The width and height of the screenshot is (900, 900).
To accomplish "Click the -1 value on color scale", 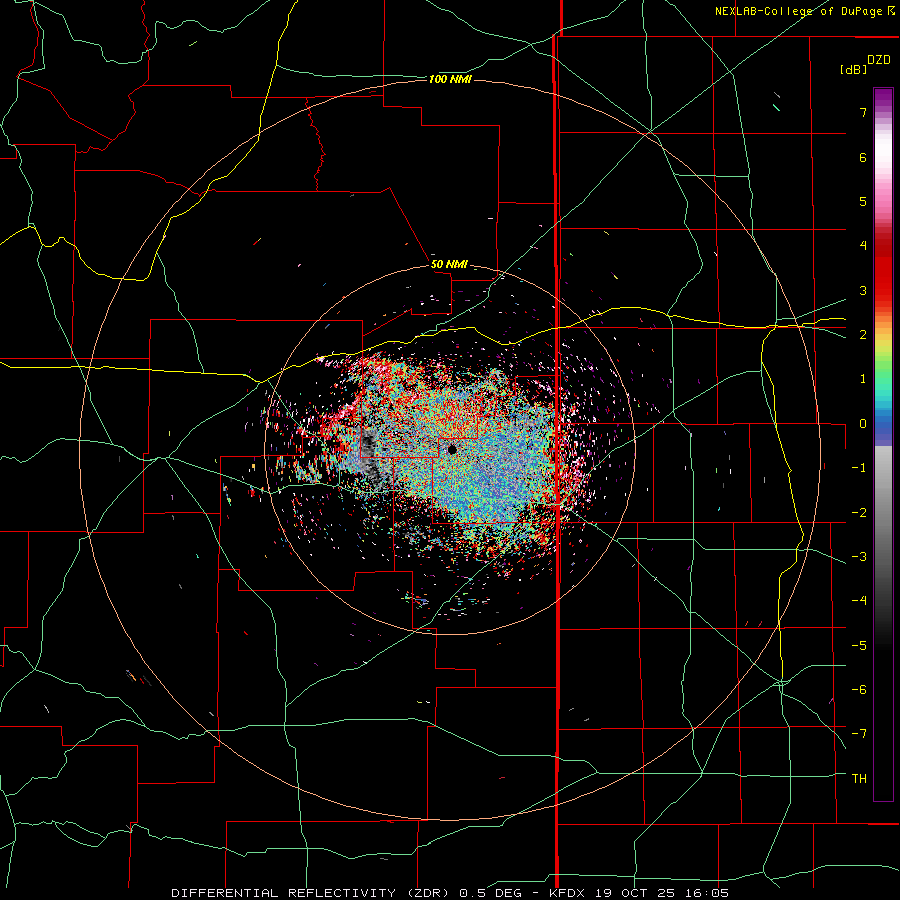I will [859, 468].
